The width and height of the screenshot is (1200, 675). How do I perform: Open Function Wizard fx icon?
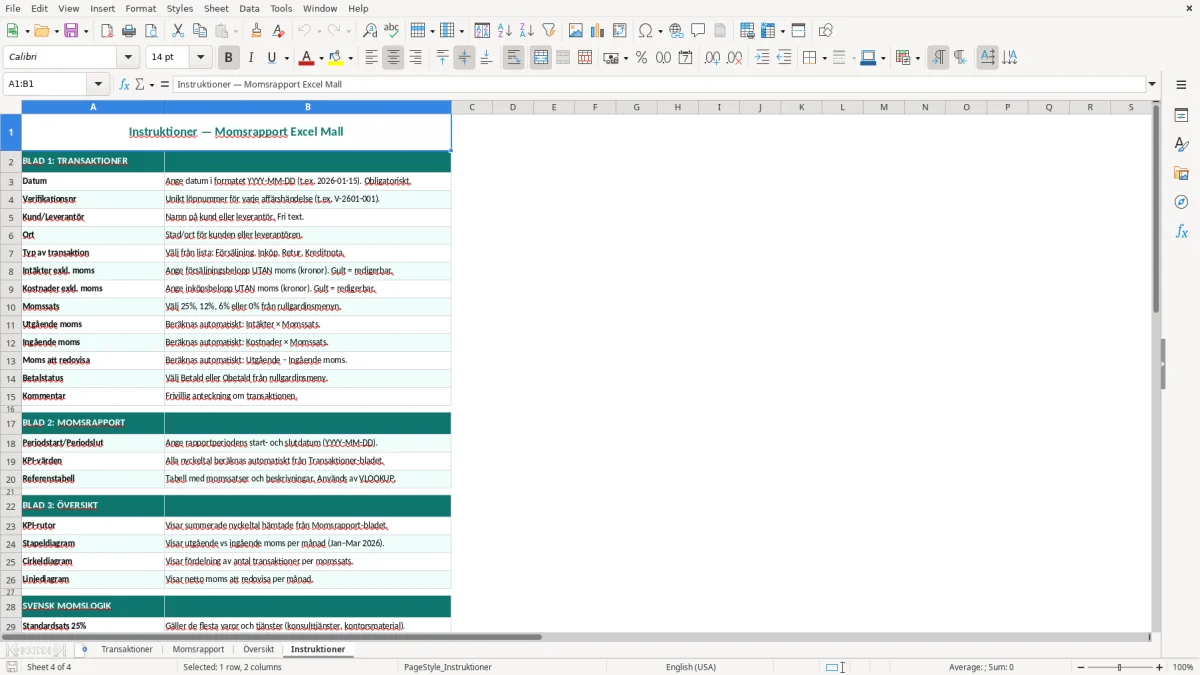tap(124, 84)
